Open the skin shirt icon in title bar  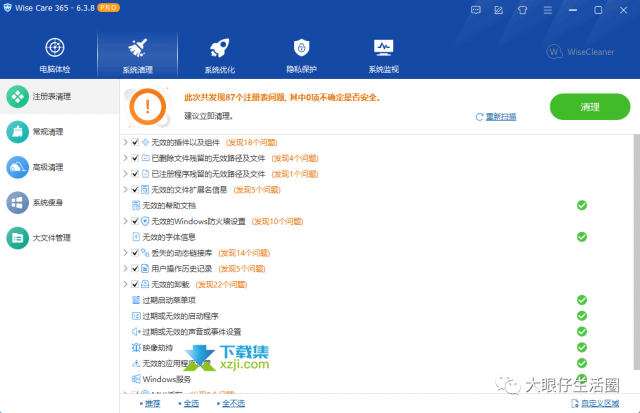pos(522,10)
